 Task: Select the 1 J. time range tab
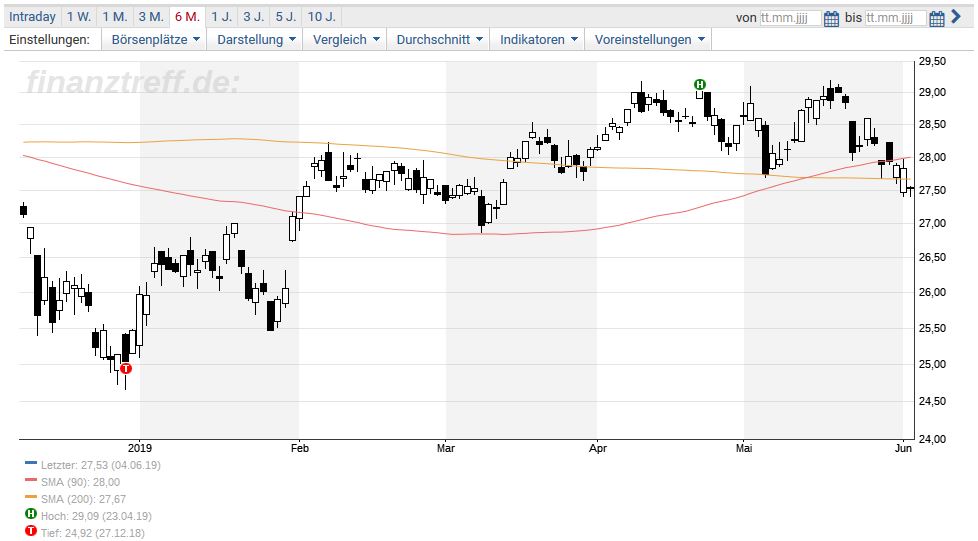[x=221, y=17]
